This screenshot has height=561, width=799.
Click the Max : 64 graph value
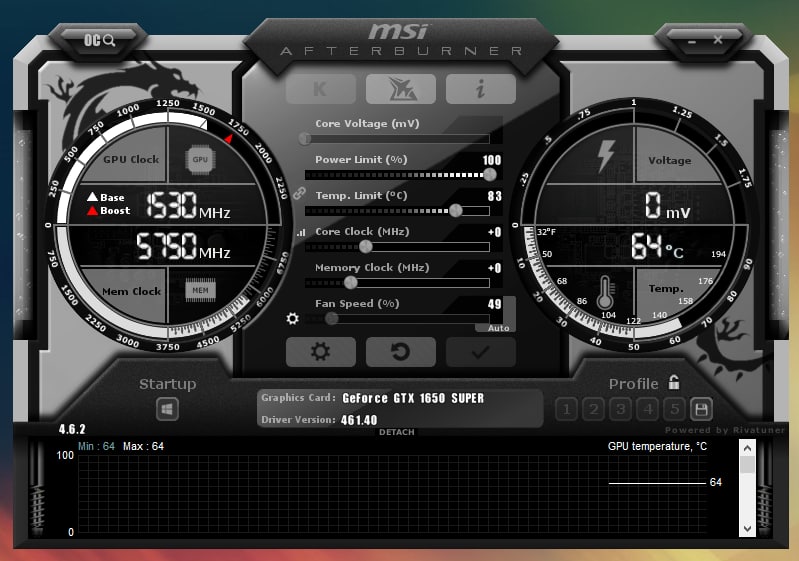[143, 446]
